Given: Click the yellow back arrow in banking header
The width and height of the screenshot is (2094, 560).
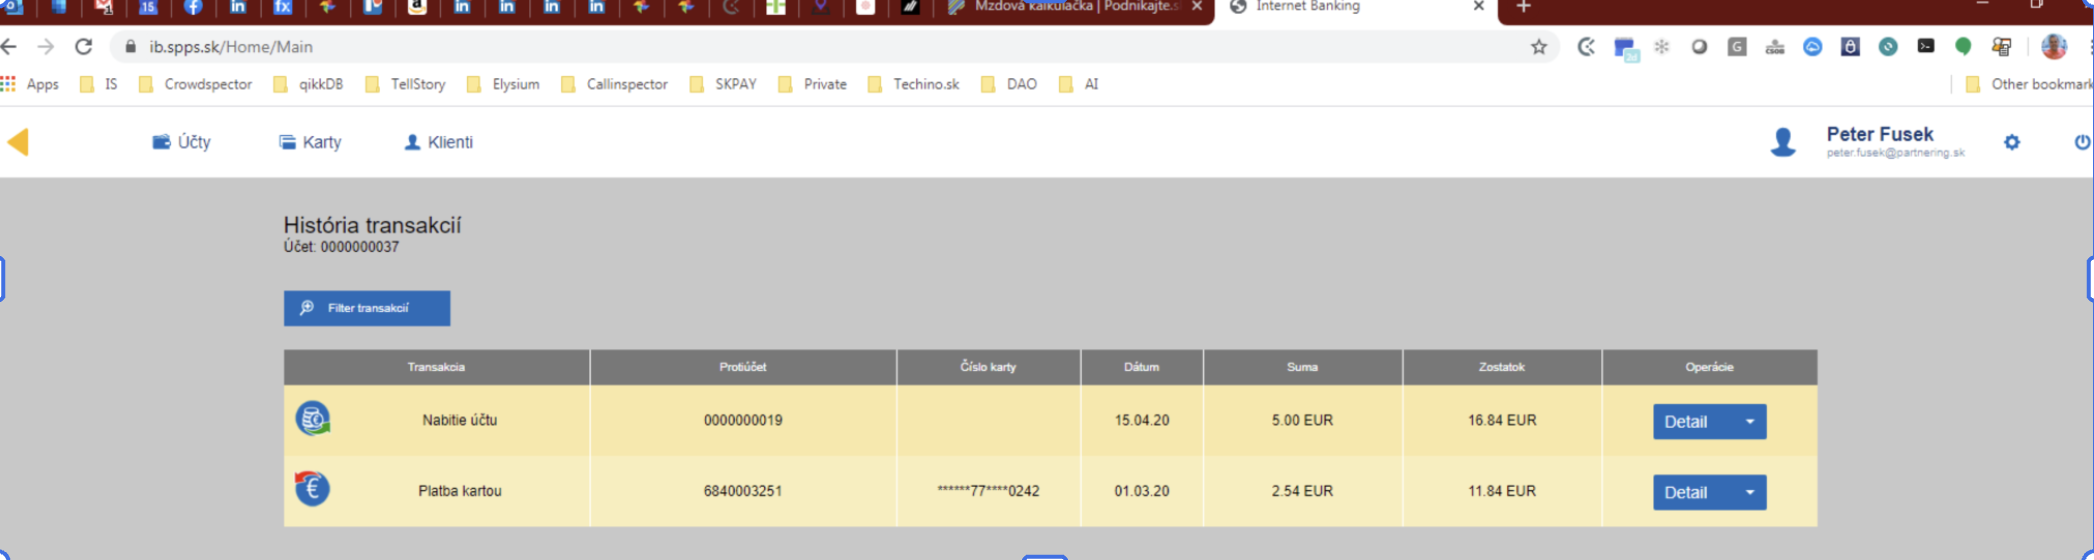Looking at the screenshot, I should coord(19,142).
